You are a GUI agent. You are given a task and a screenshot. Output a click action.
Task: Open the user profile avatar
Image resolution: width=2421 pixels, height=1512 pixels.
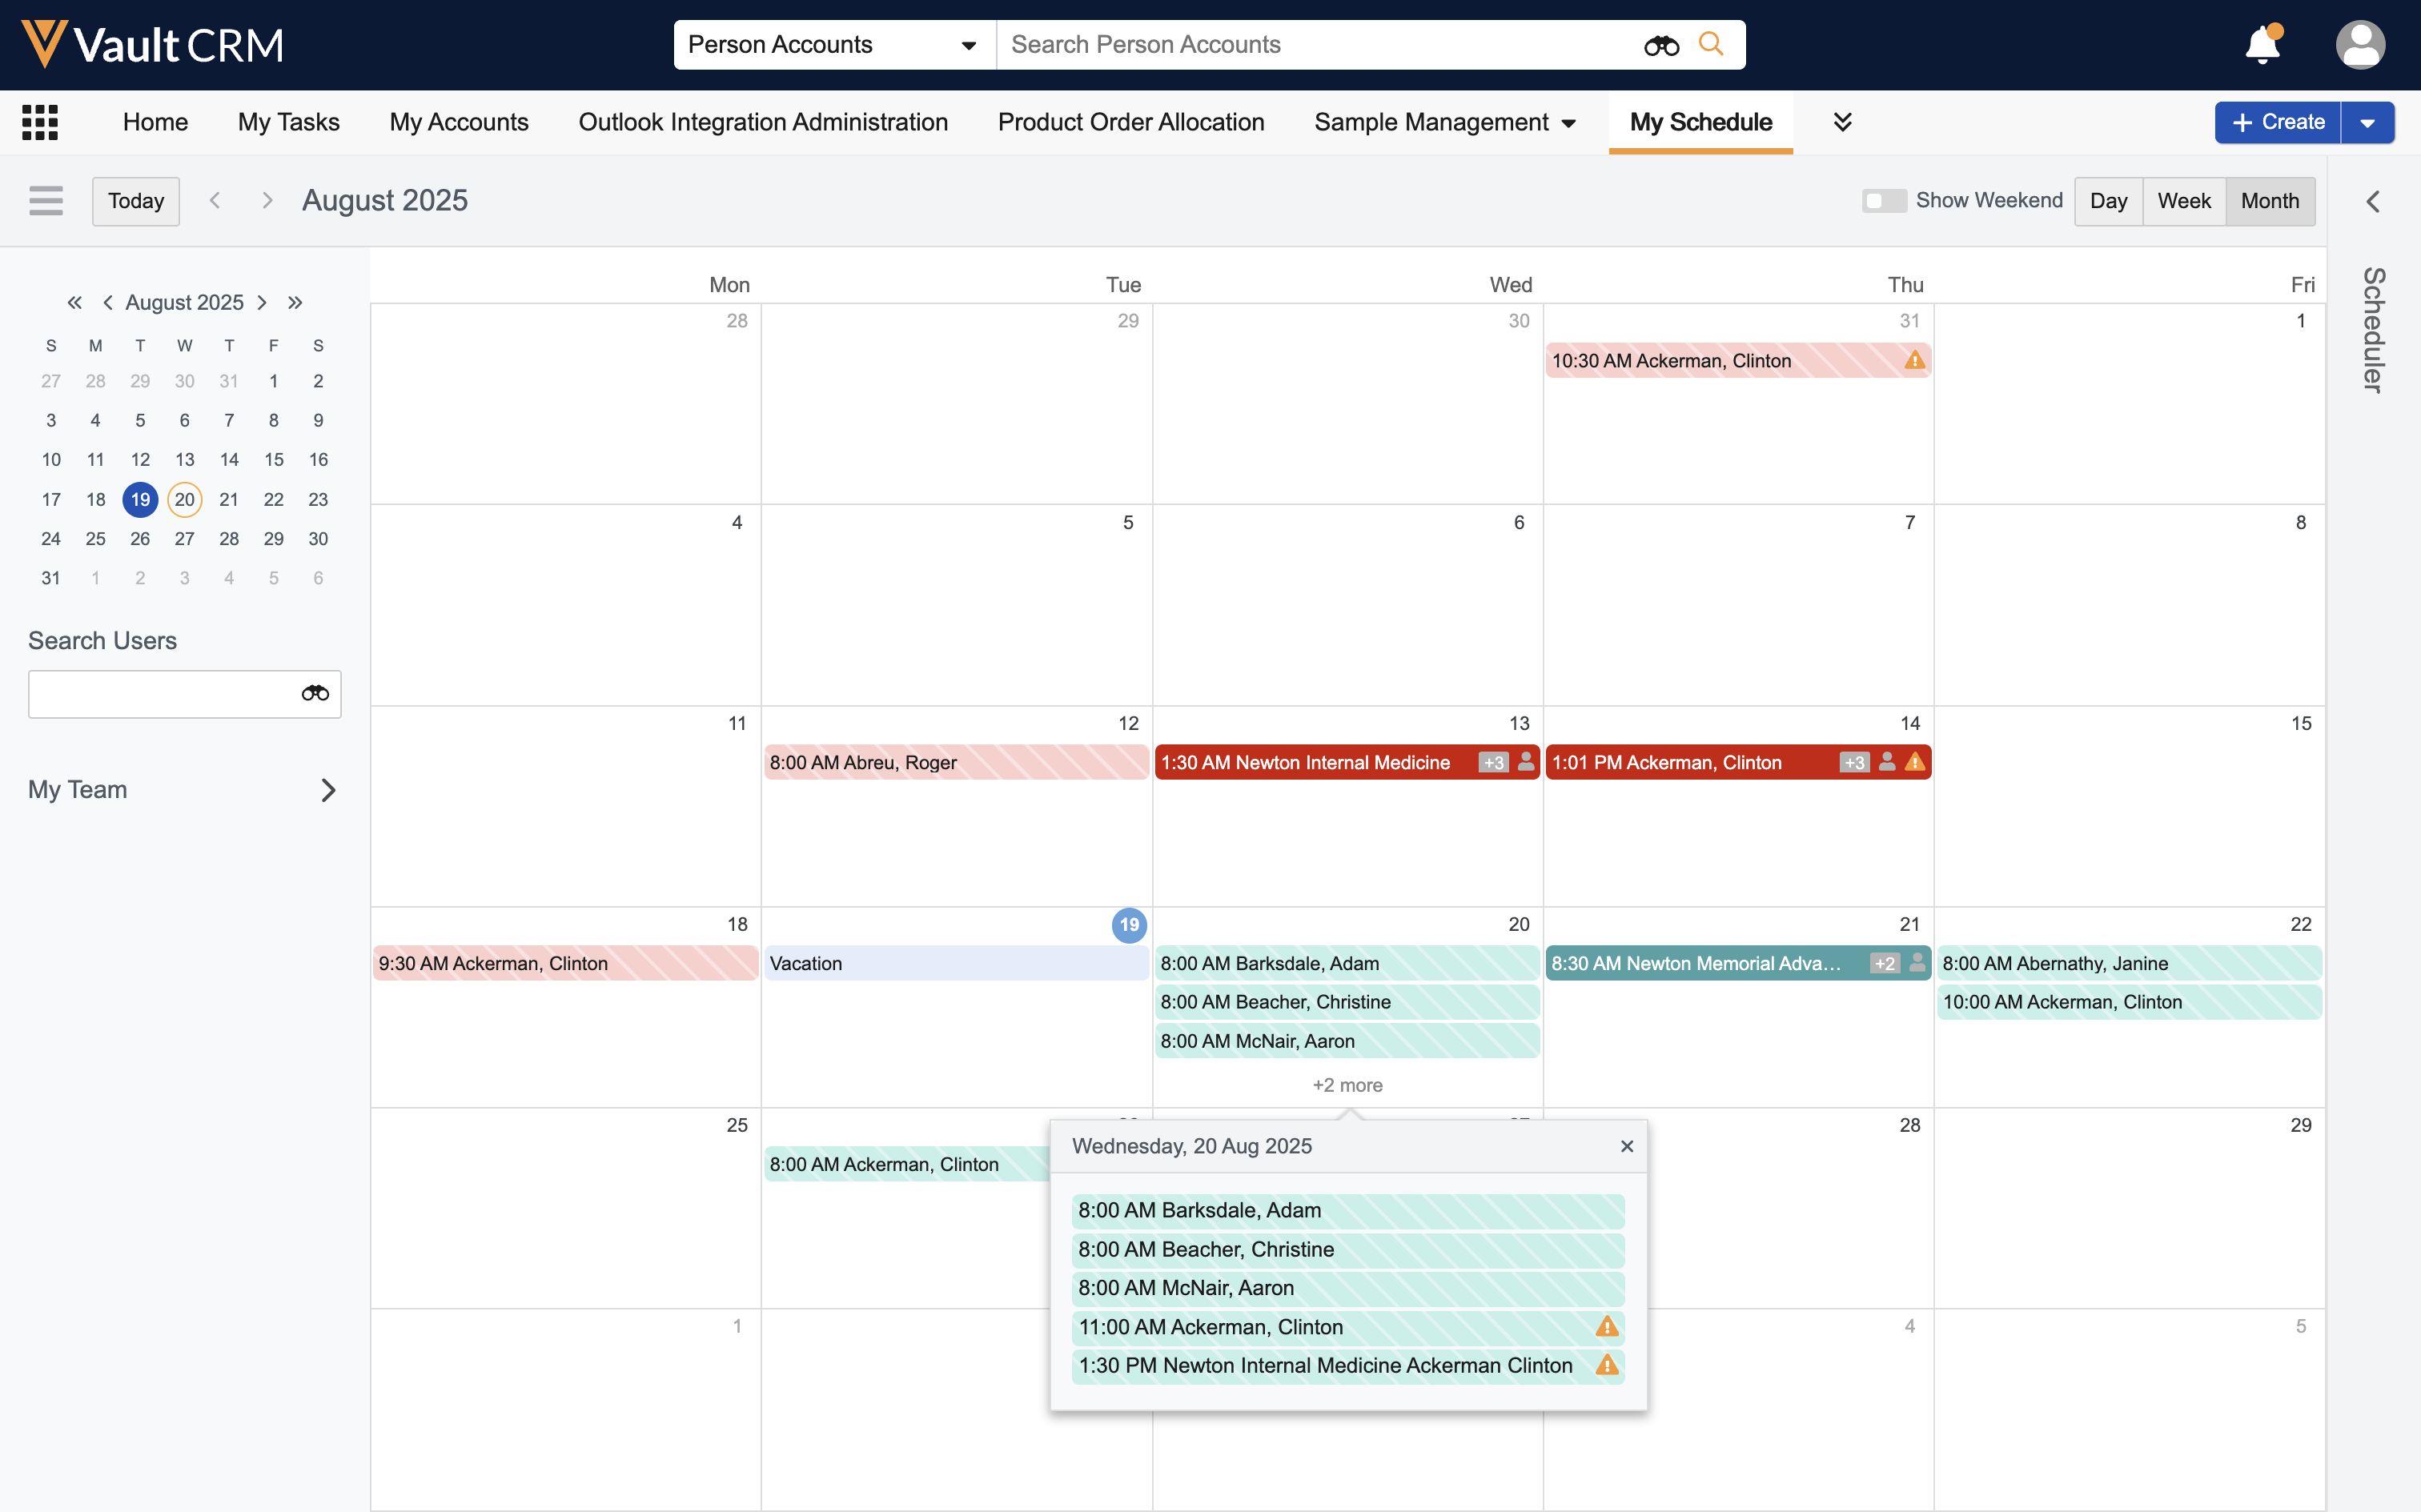point(2359,45)
